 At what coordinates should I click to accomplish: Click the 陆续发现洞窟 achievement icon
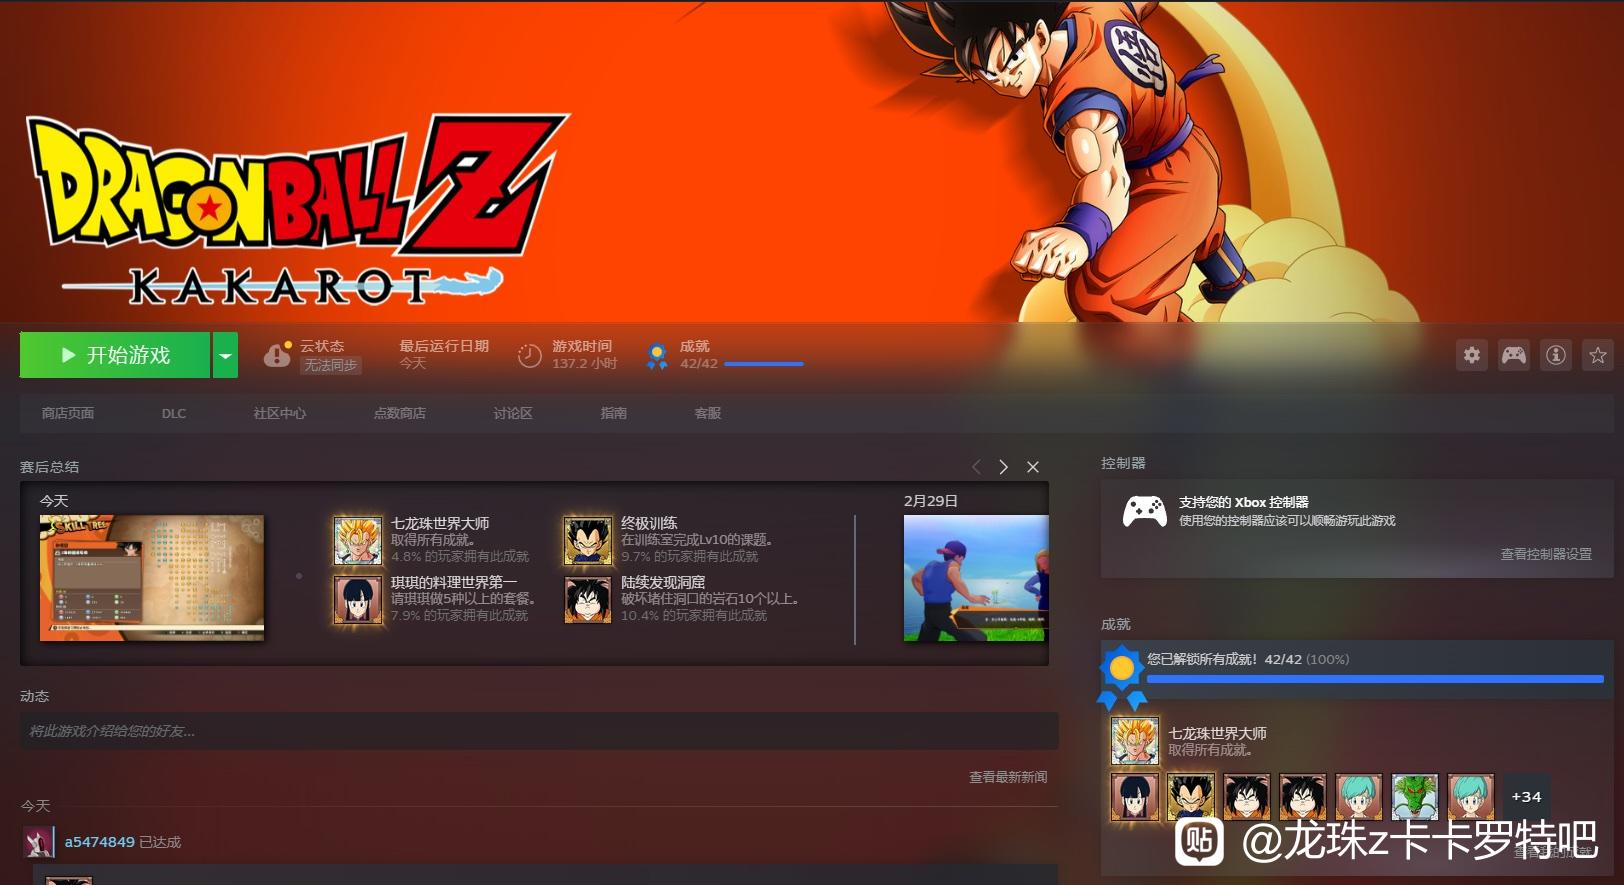coord(588,600)
